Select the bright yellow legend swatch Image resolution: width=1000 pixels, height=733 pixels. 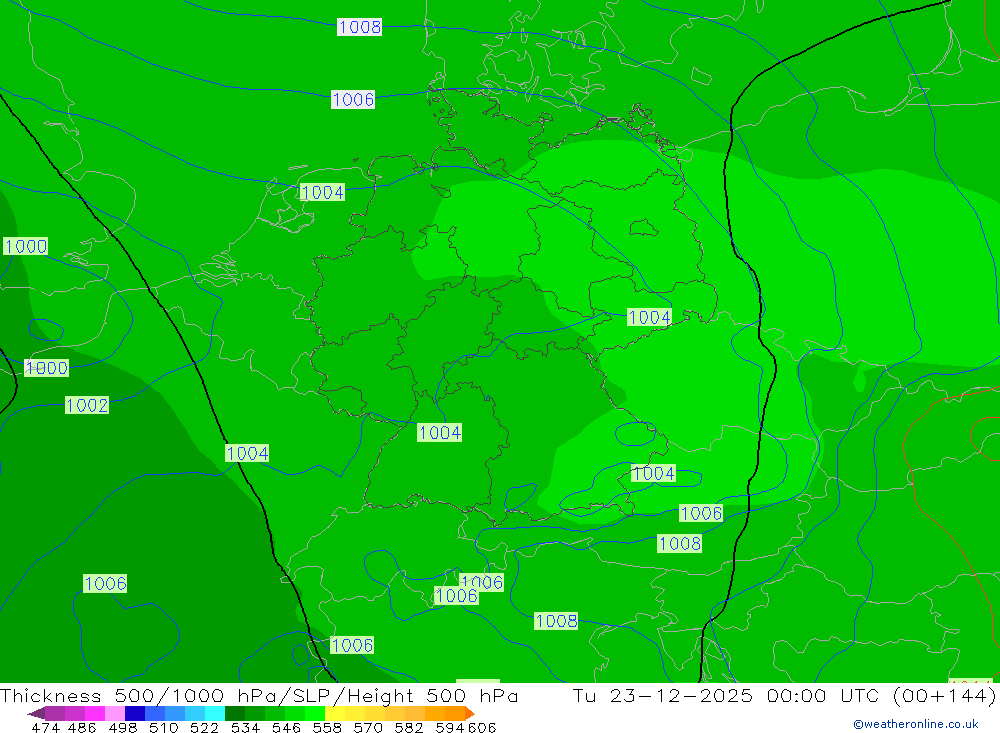coord(335,713)
